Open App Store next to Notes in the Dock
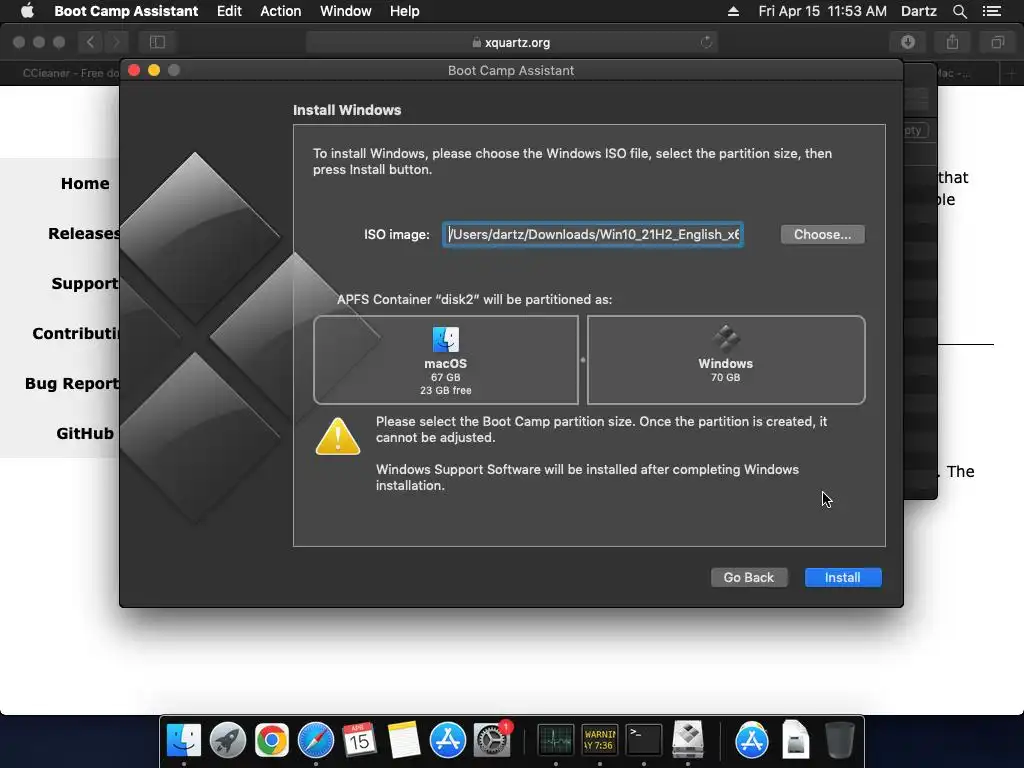The height and width of the screenshot is (768, 1024). [x=448, y=740]
